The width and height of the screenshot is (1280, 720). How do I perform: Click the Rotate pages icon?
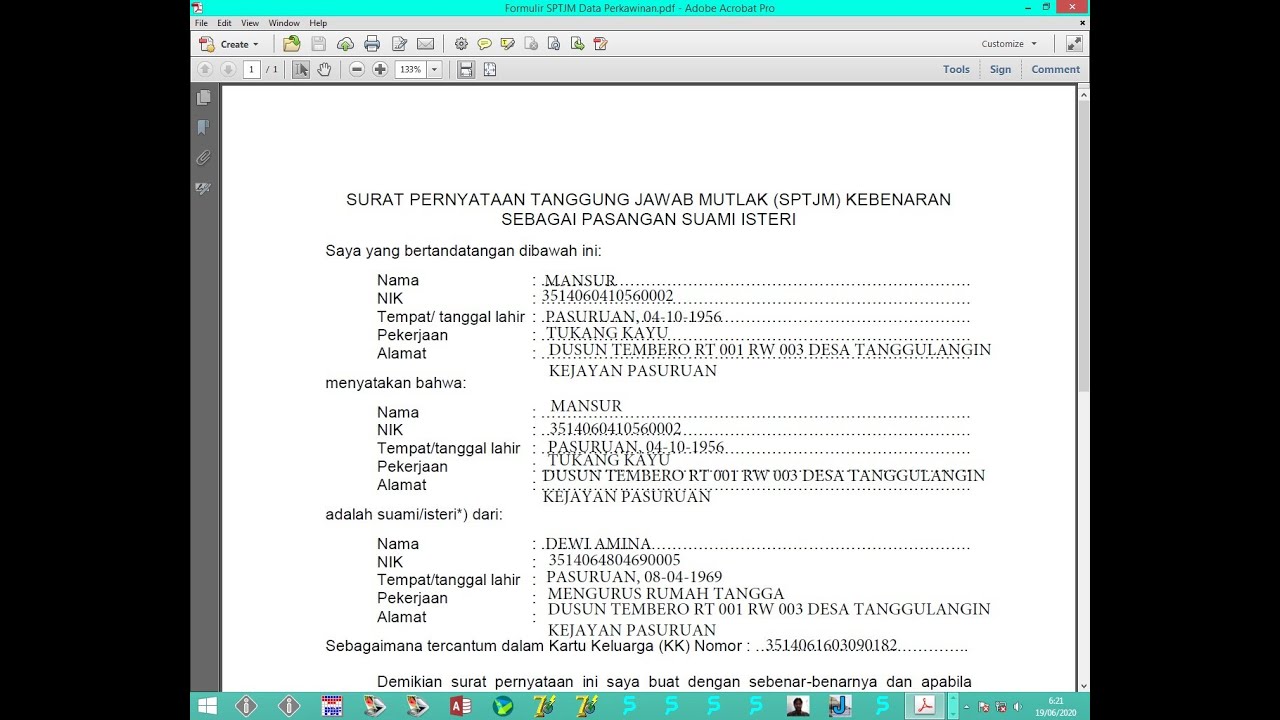click(554, 43)
